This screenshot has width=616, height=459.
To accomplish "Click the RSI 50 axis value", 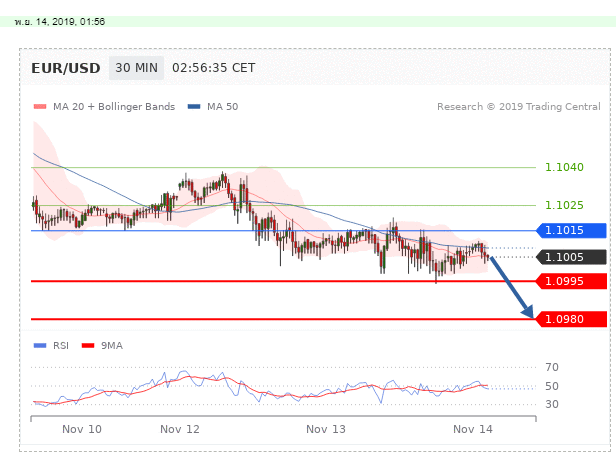I will 552,386.
